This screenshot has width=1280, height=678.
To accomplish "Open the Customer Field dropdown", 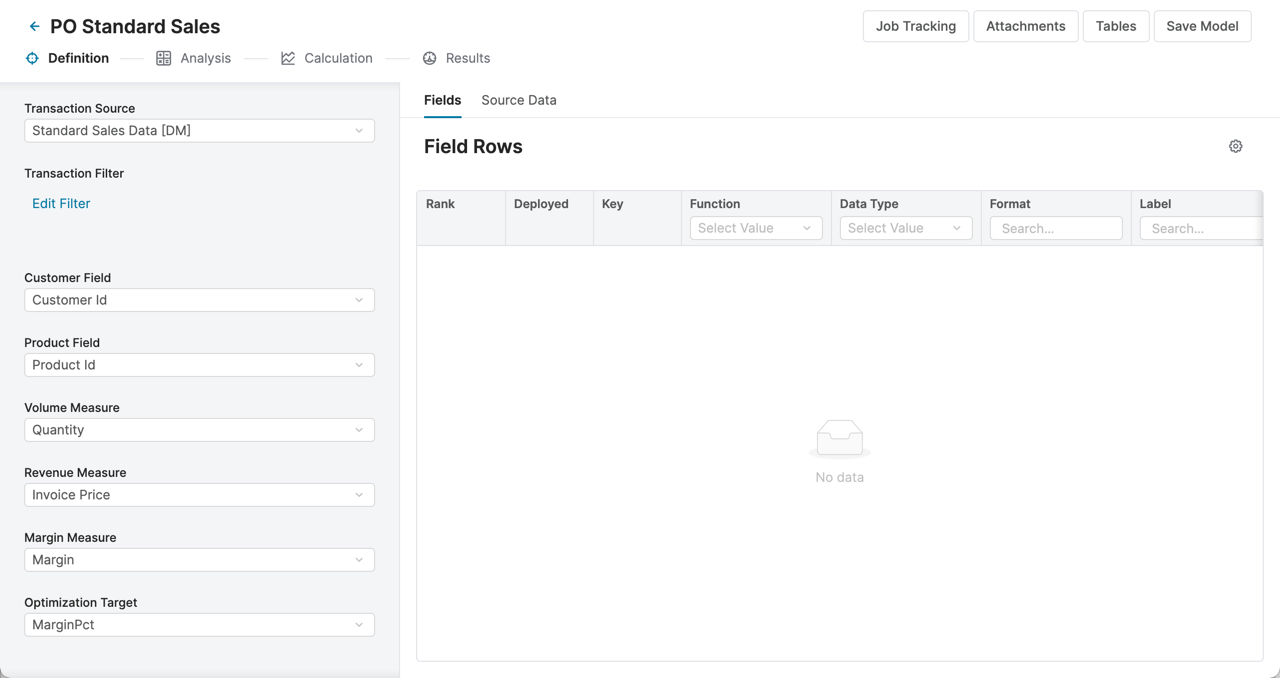I will [199, 300].
